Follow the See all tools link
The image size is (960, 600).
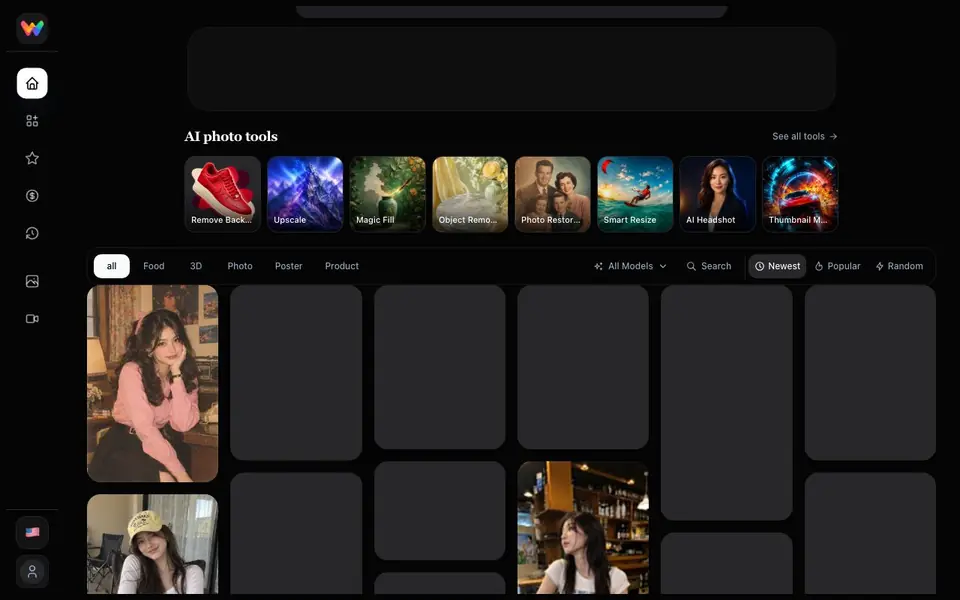[x=804, y=136]
